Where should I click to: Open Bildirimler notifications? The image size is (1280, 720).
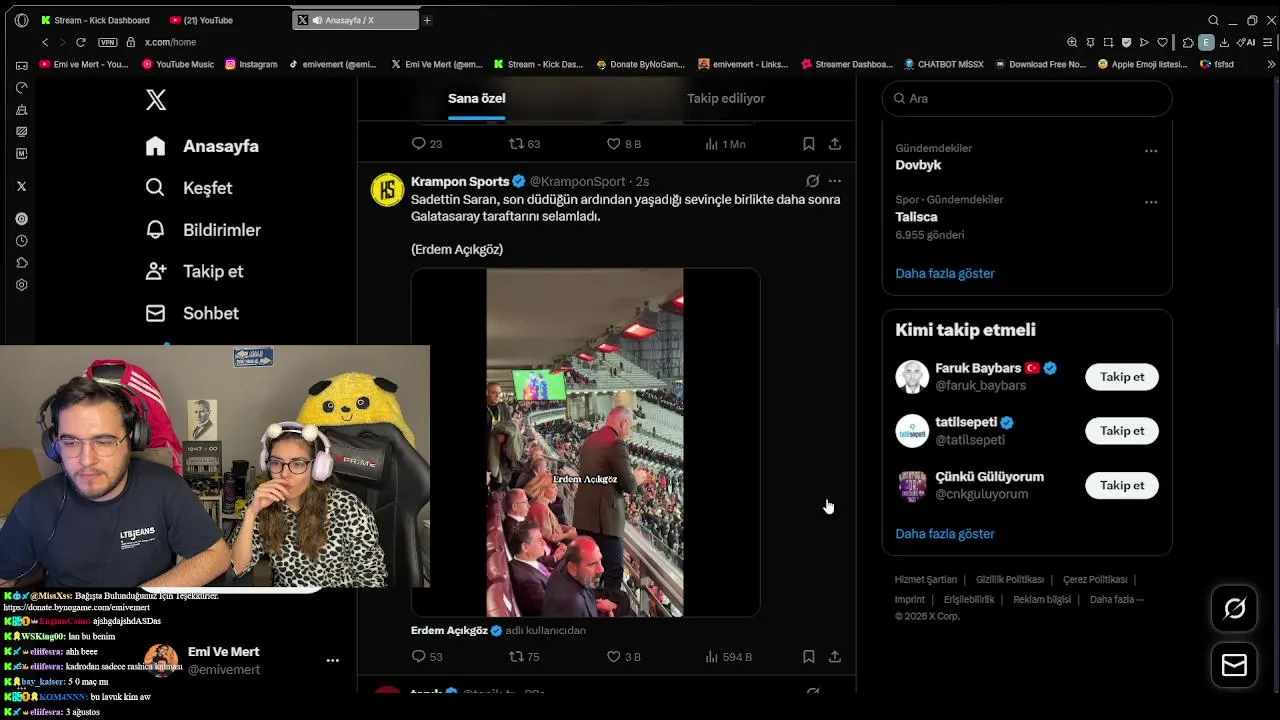pyautogui.click(x=203, y=230)
